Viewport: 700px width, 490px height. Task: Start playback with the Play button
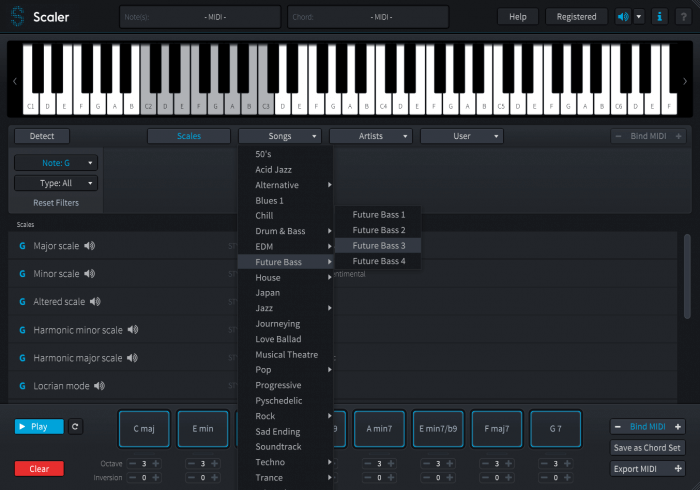pyautogui.click(x=39, y=426)
